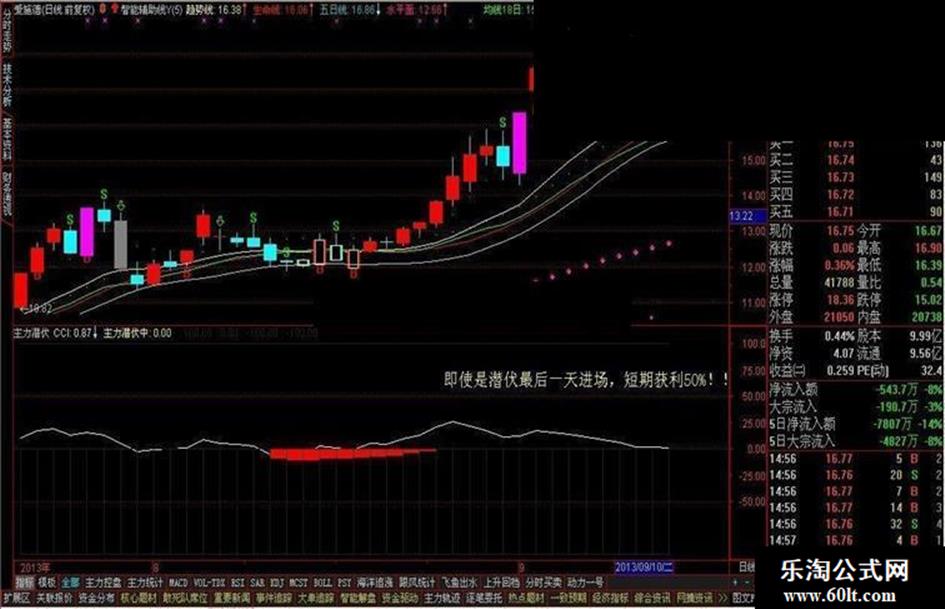Switch to PSY indicator
The height and width of the screenshot is (609, 945).
[x=345, y=583]
